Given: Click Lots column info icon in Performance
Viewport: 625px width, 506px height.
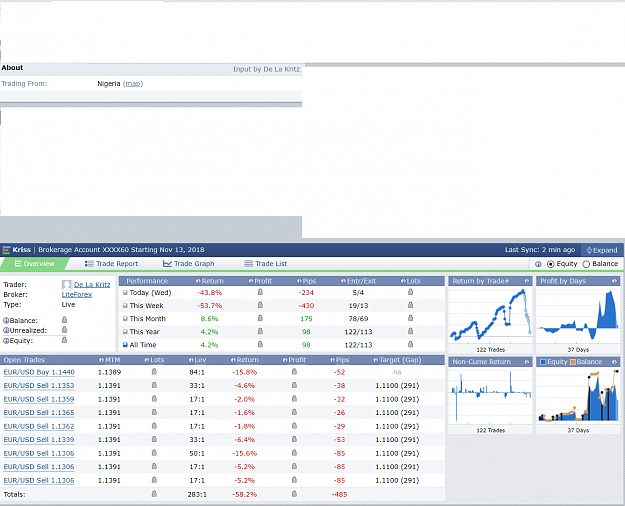Looking at the screenshot, I should tap(403, 281).
